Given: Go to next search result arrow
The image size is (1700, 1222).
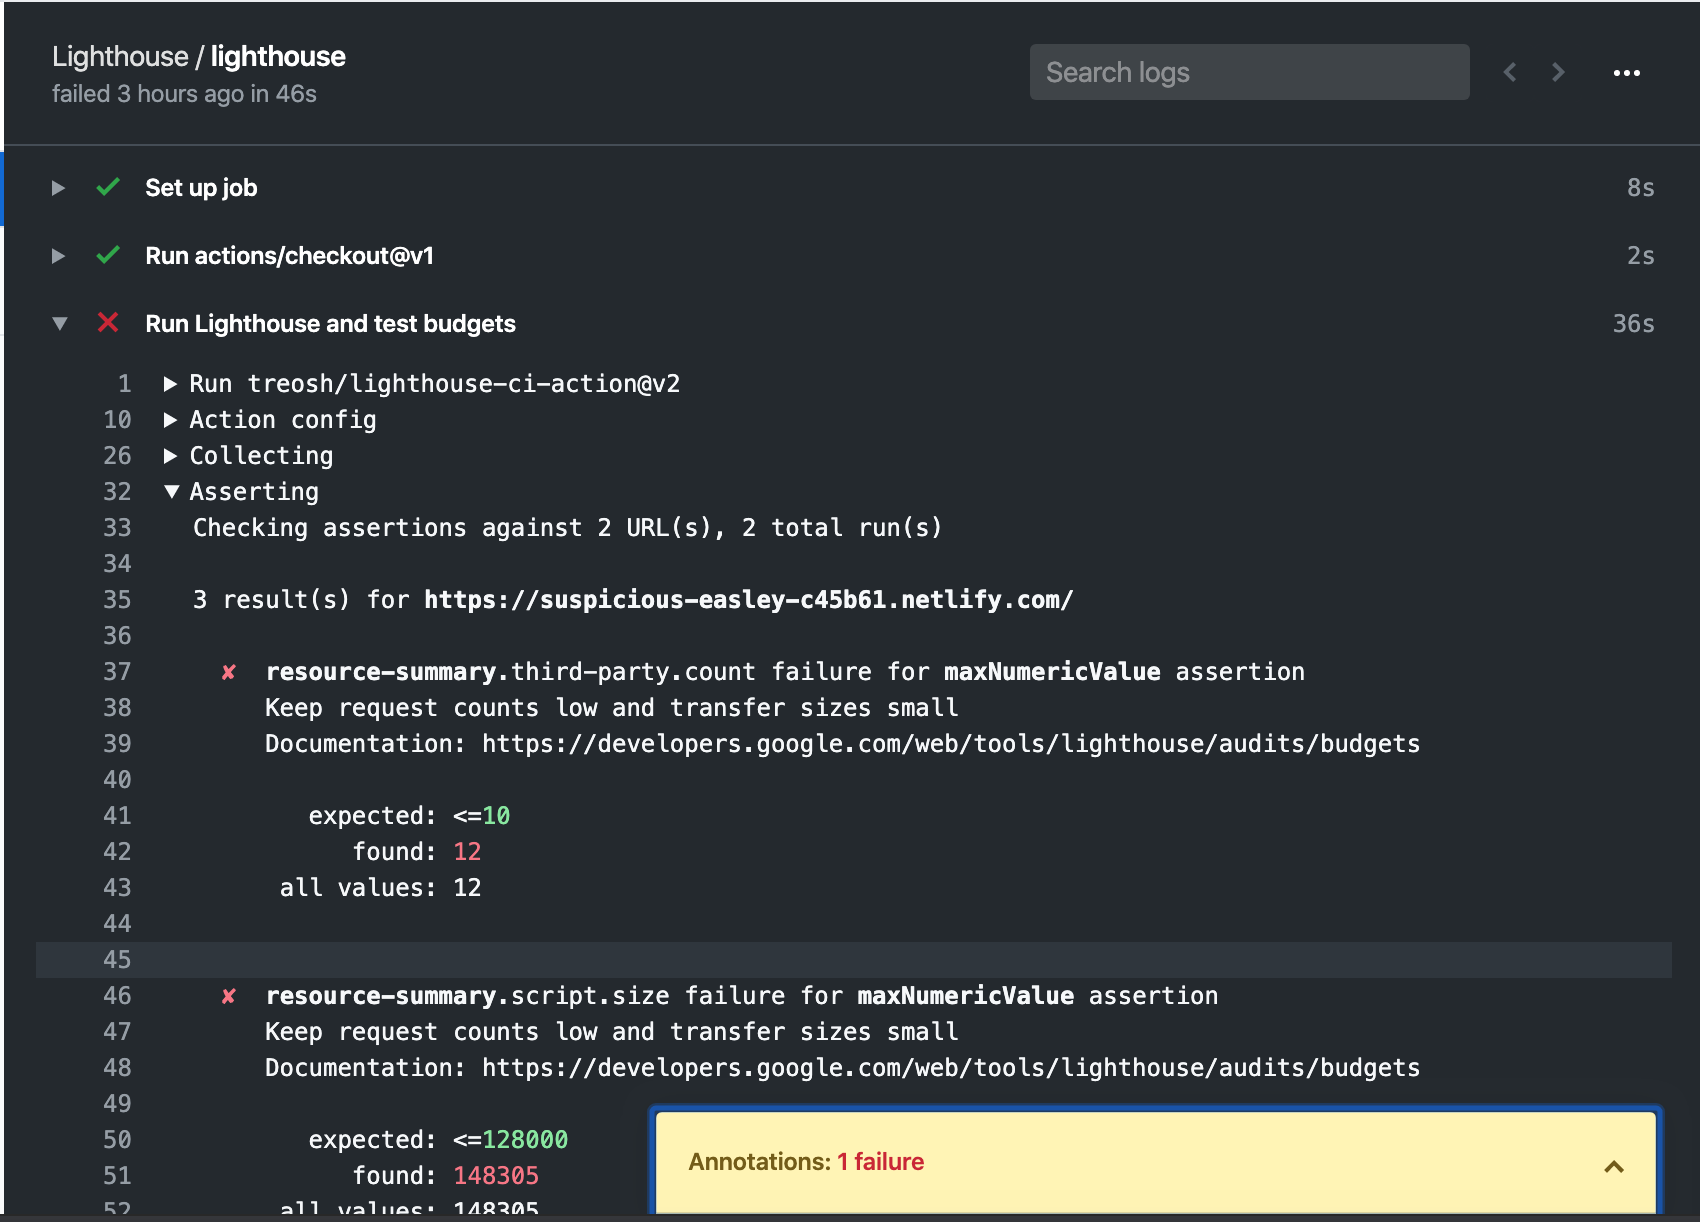Looking at the screenshot, I should pos(1558,72).
